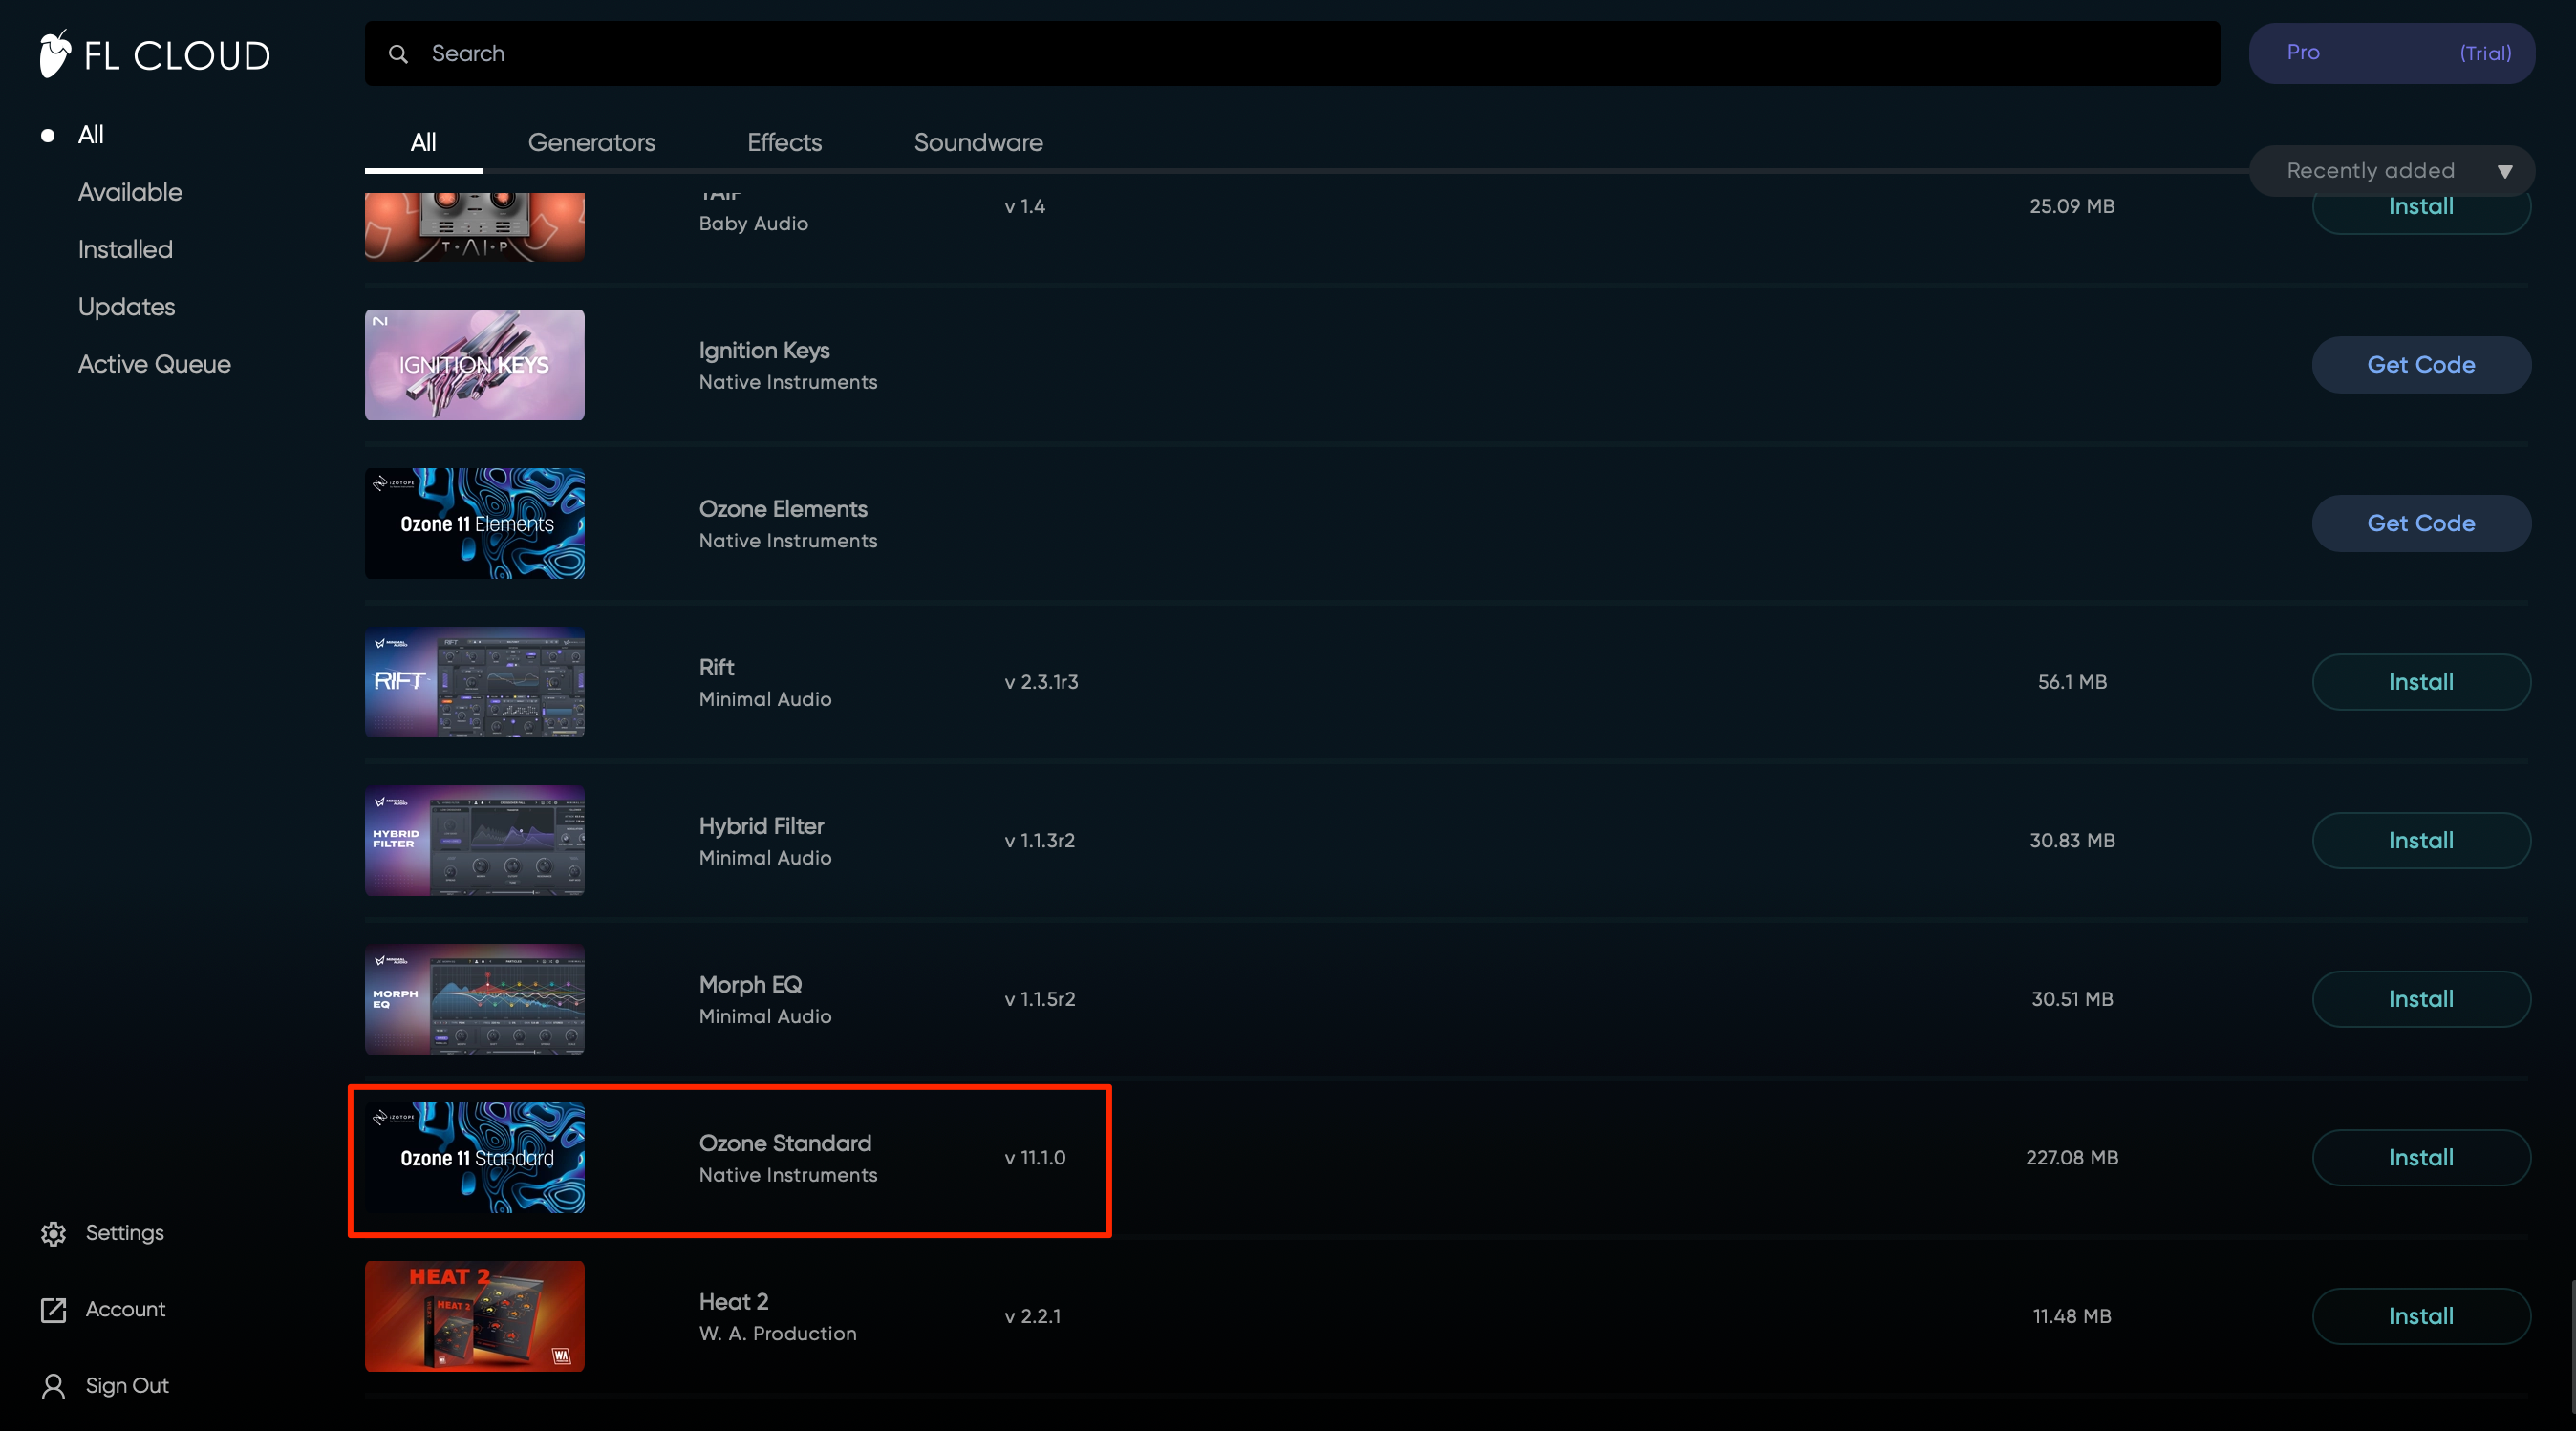The width and height of the screenshot is (2576, 1431).
Task: Click the Account external-link icon
Action: 54,1310
